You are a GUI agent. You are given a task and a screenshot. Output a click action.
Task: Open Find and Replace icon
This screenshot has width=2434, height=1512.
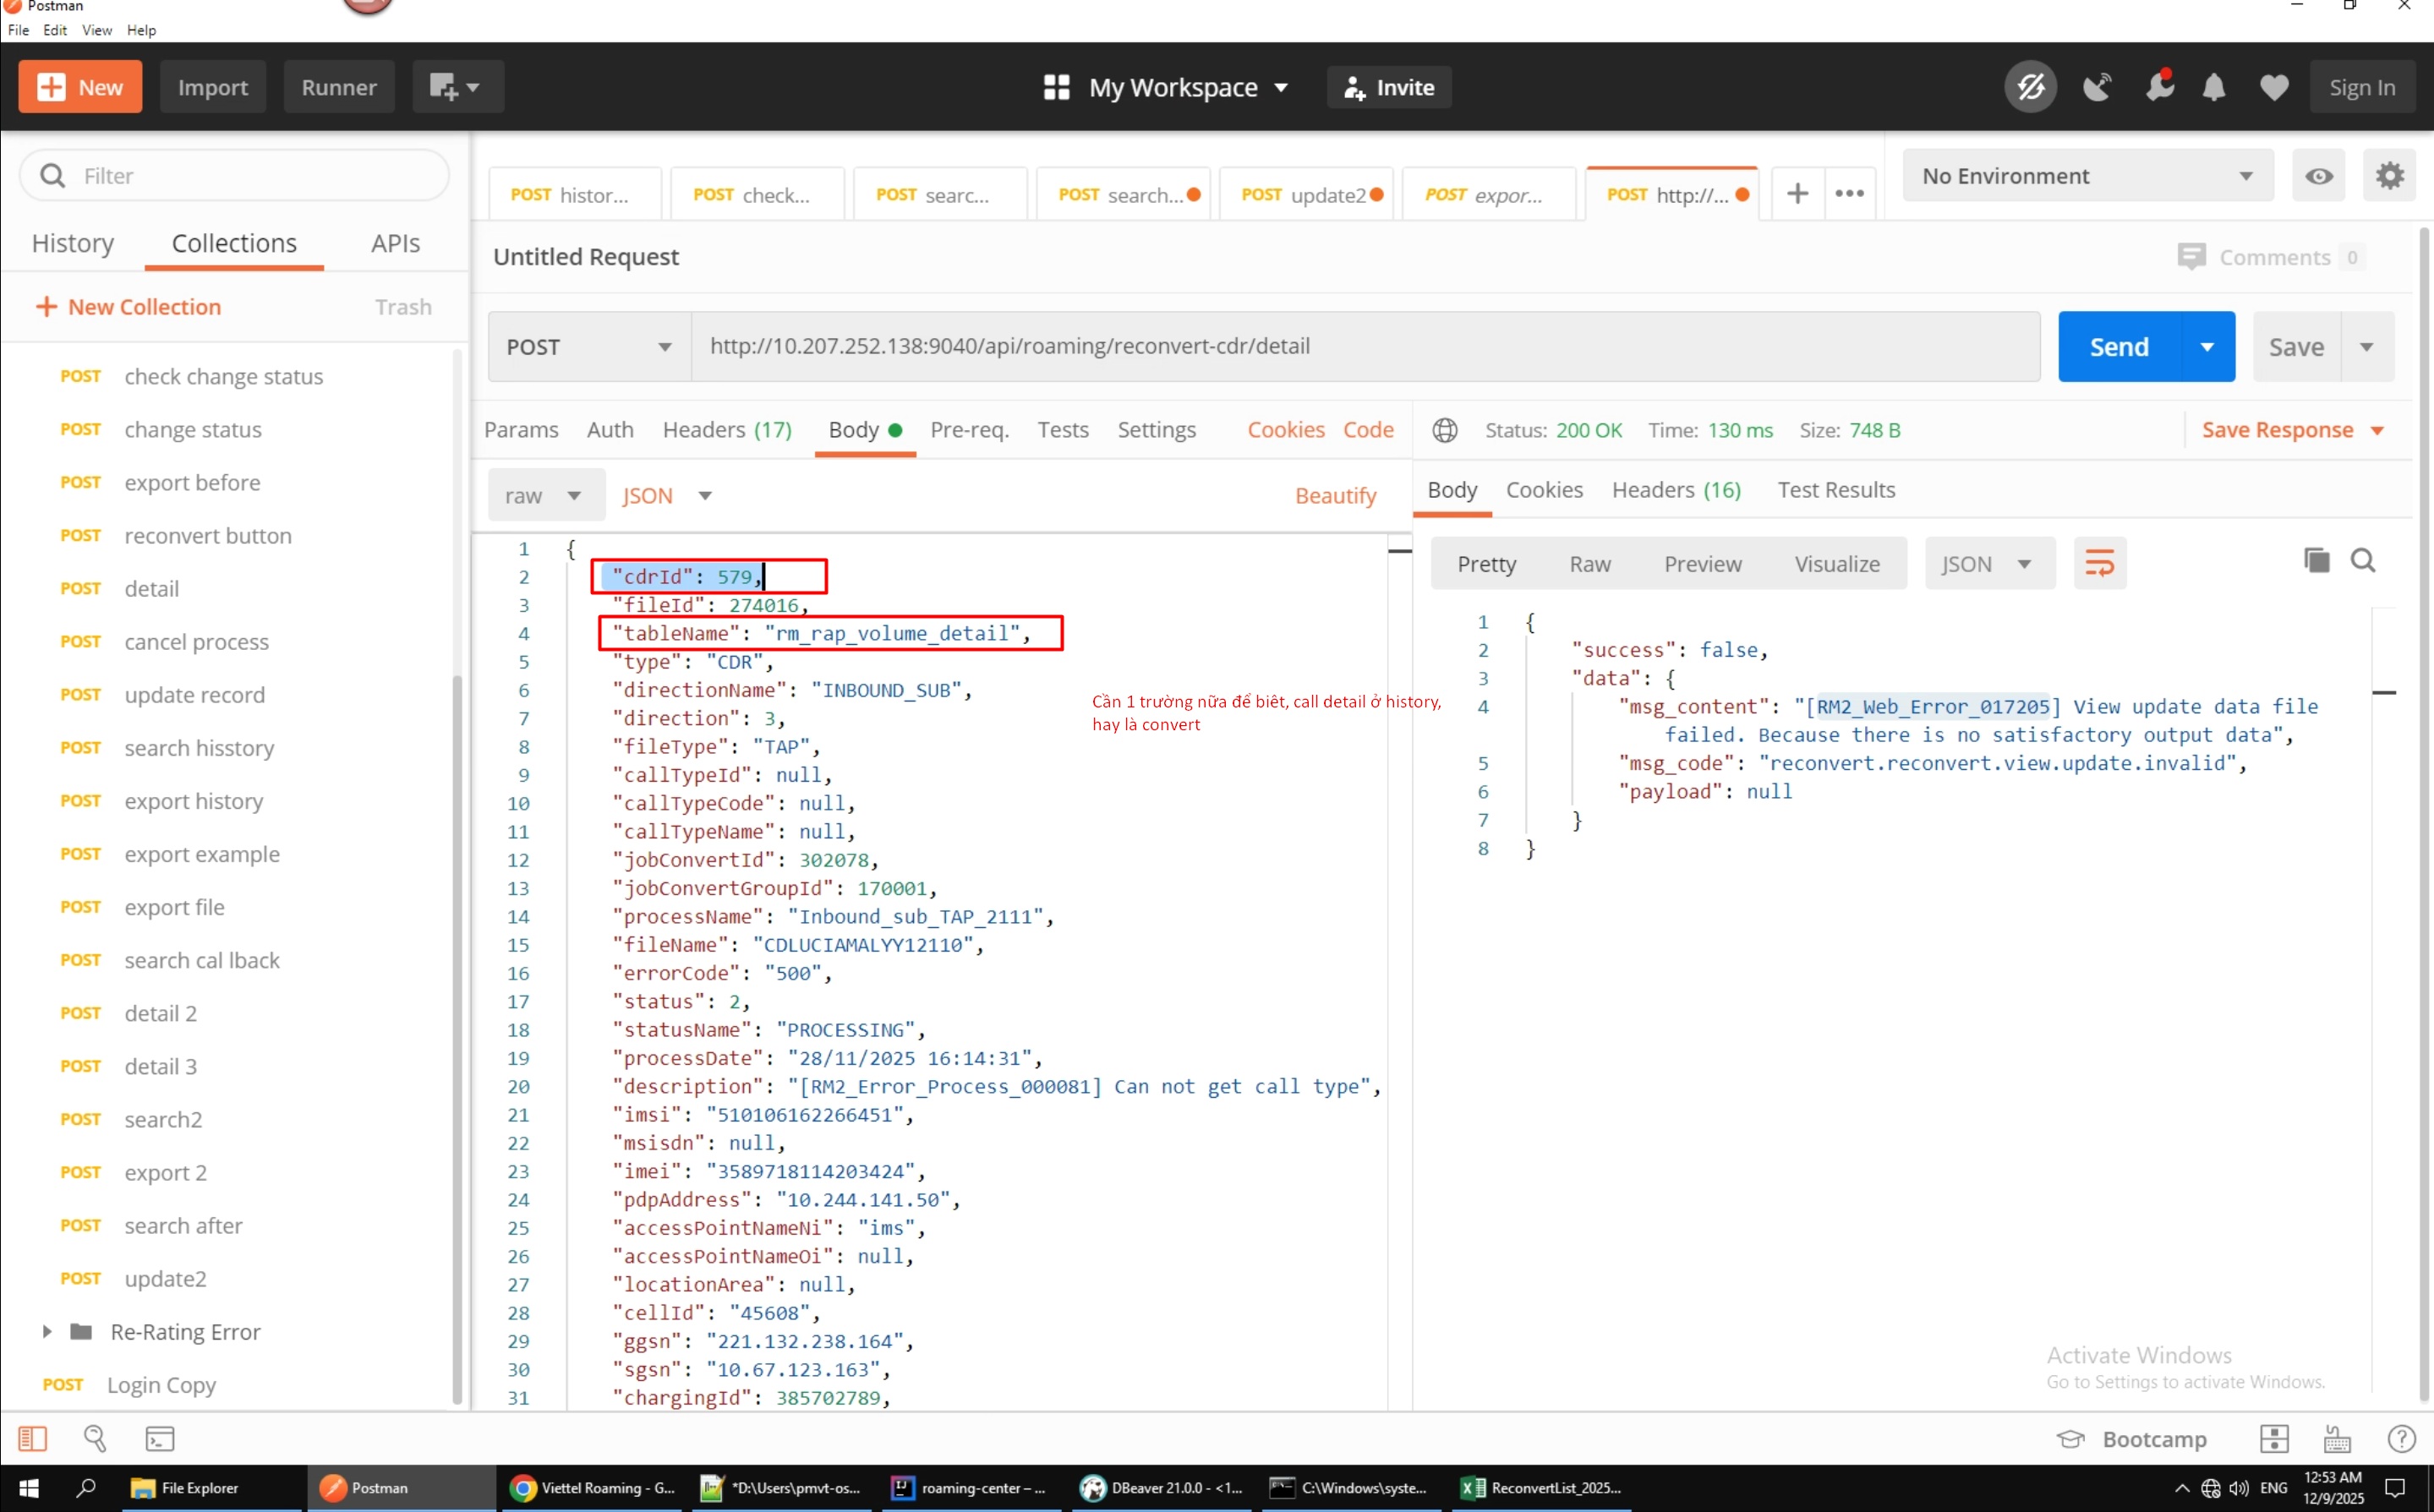[x=95, y=1438]
